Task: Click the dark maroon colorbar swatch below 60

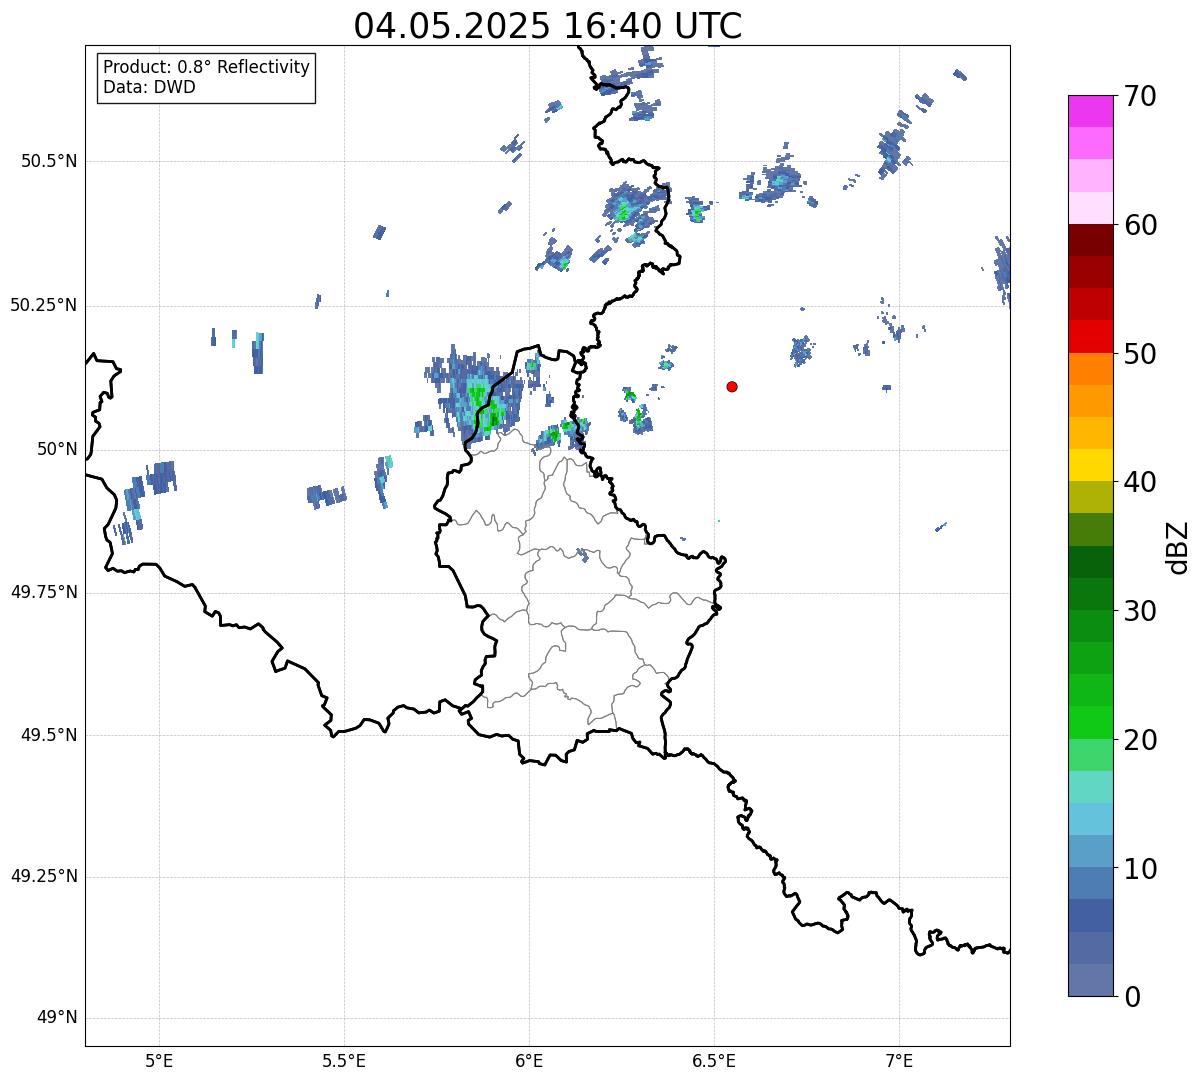Action: click(x=1091, y=241)
